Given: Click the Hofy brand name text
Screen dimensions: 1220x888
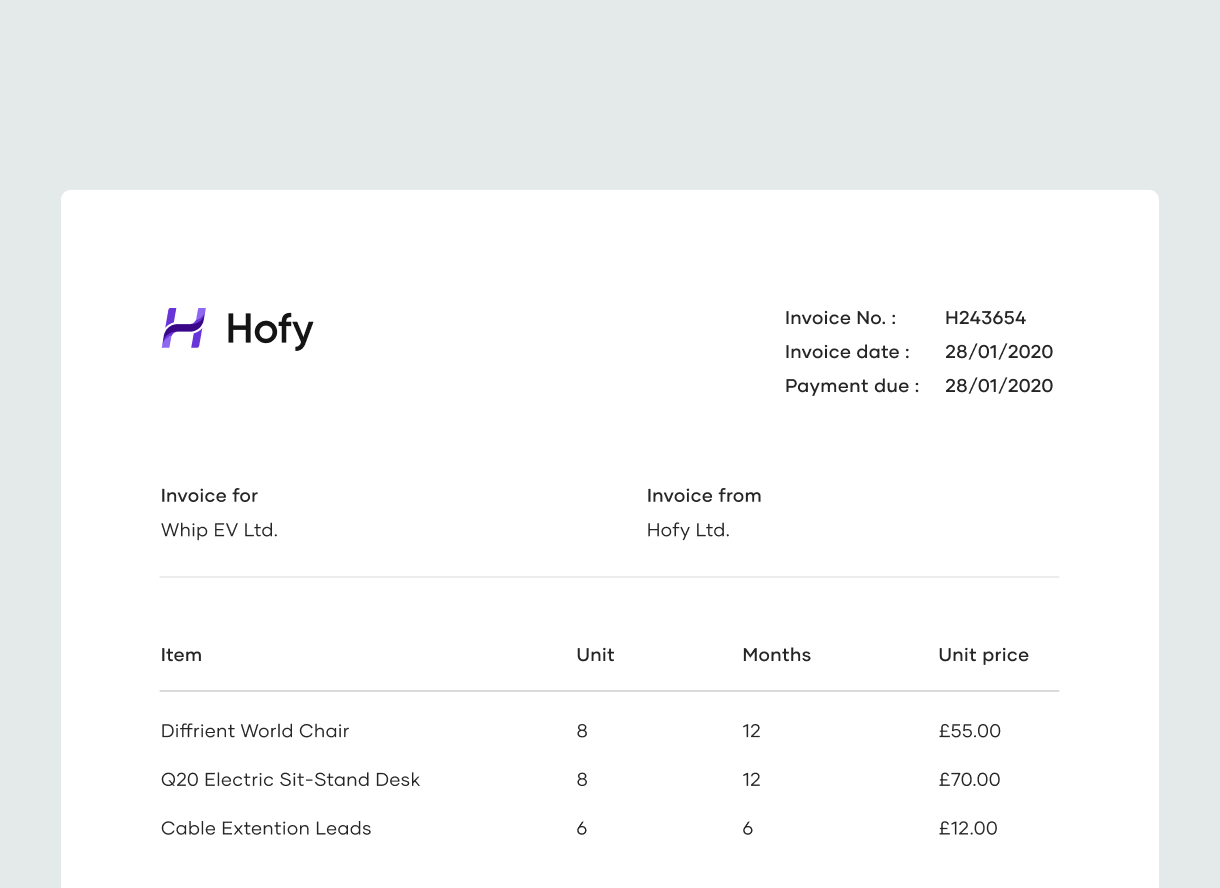Looking at the screenshot, I should click(x=269, y=329).
